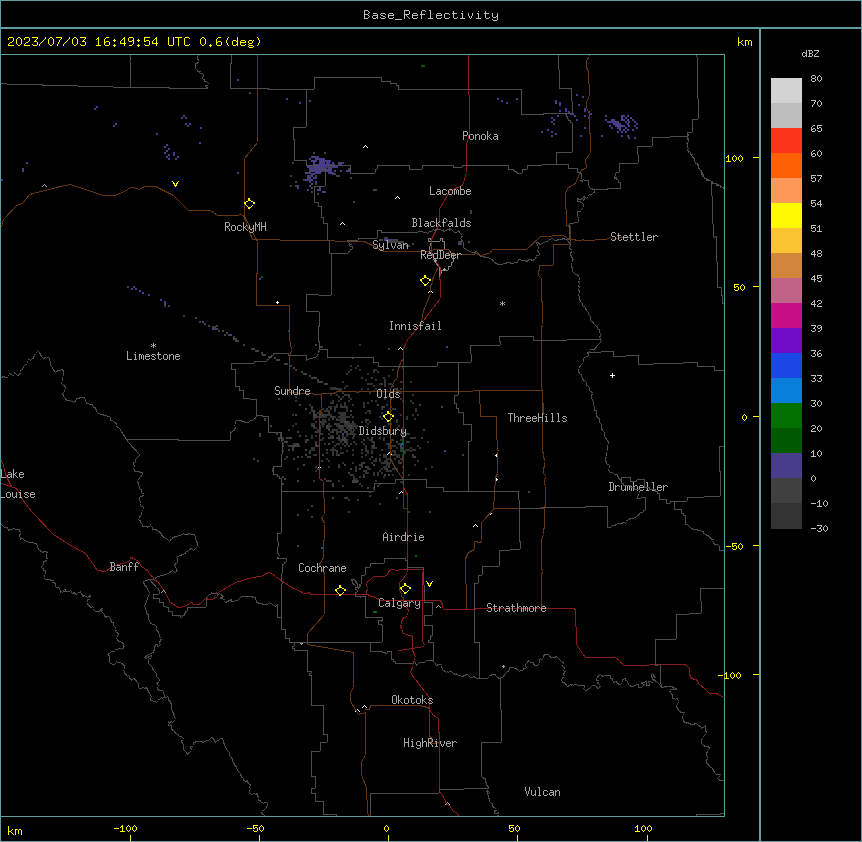
Task: Click the Drumheller label
Action: (638, 487)
